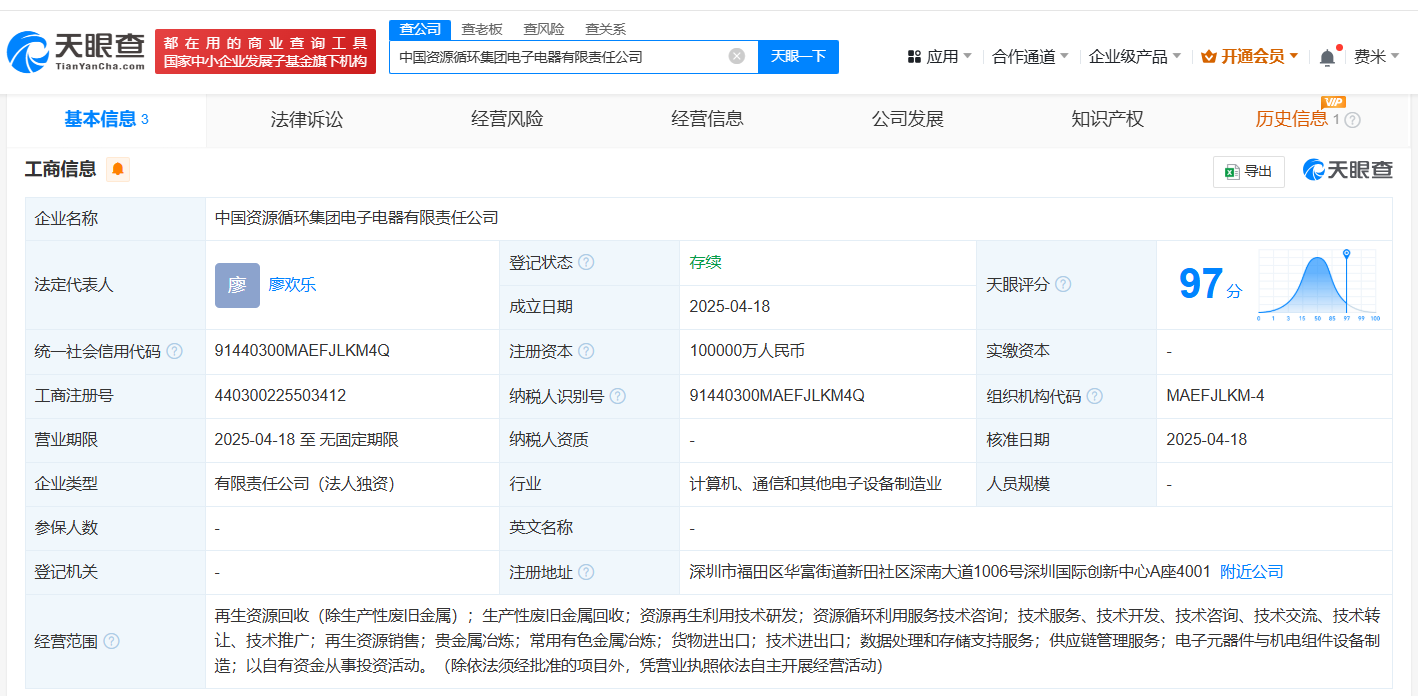Expand the 应用 dropdown menu
The image size is (1418, 696).
(940, 57)
